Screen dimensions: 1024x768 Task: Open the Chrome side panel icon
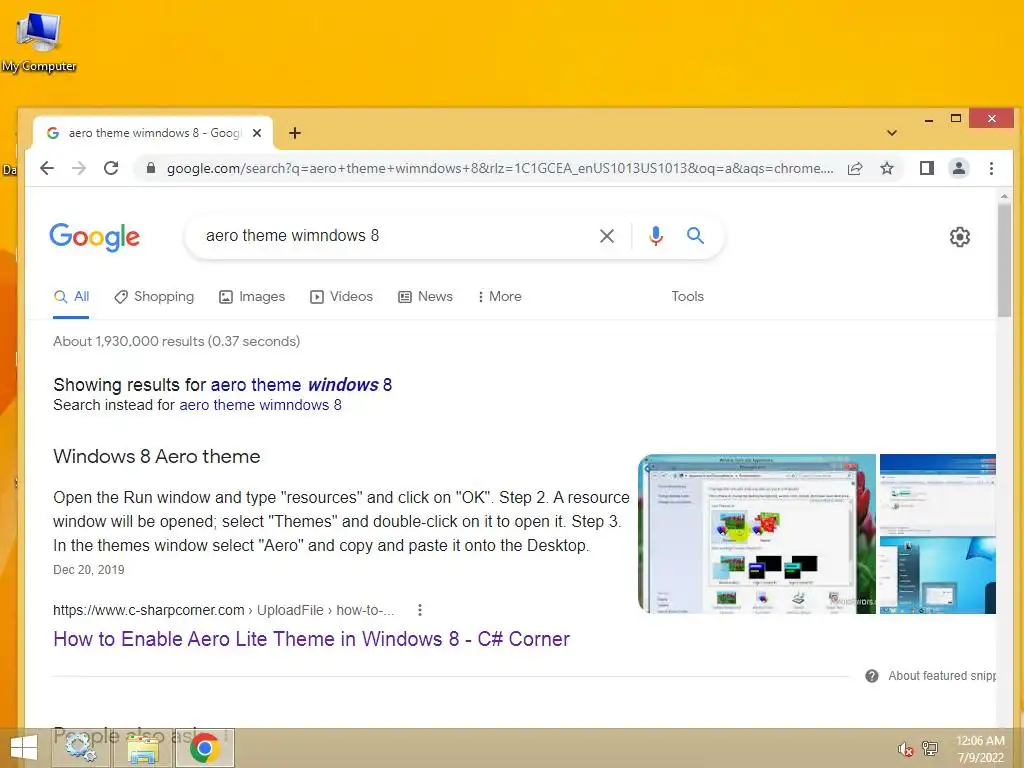click(927, 168)
